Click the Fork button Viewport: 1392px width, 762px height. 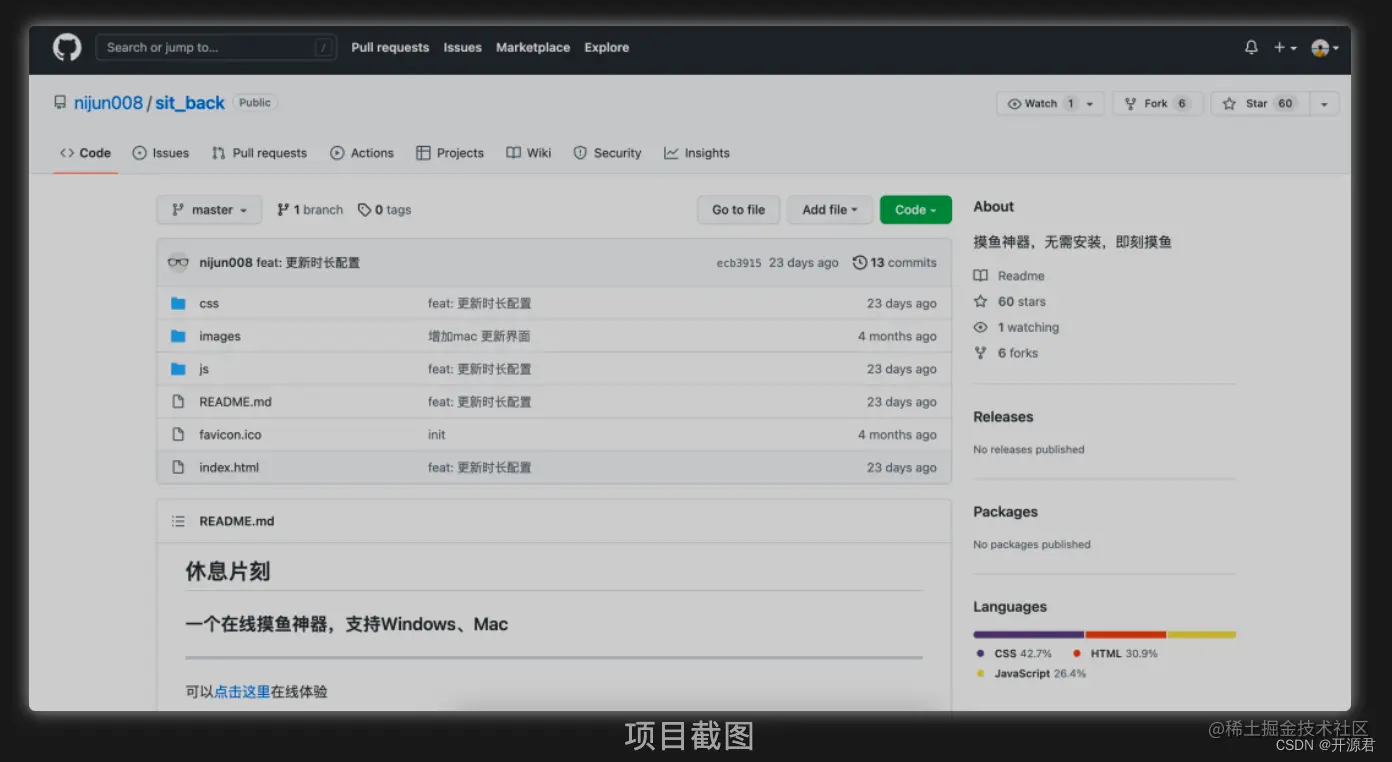(1157, 103)
